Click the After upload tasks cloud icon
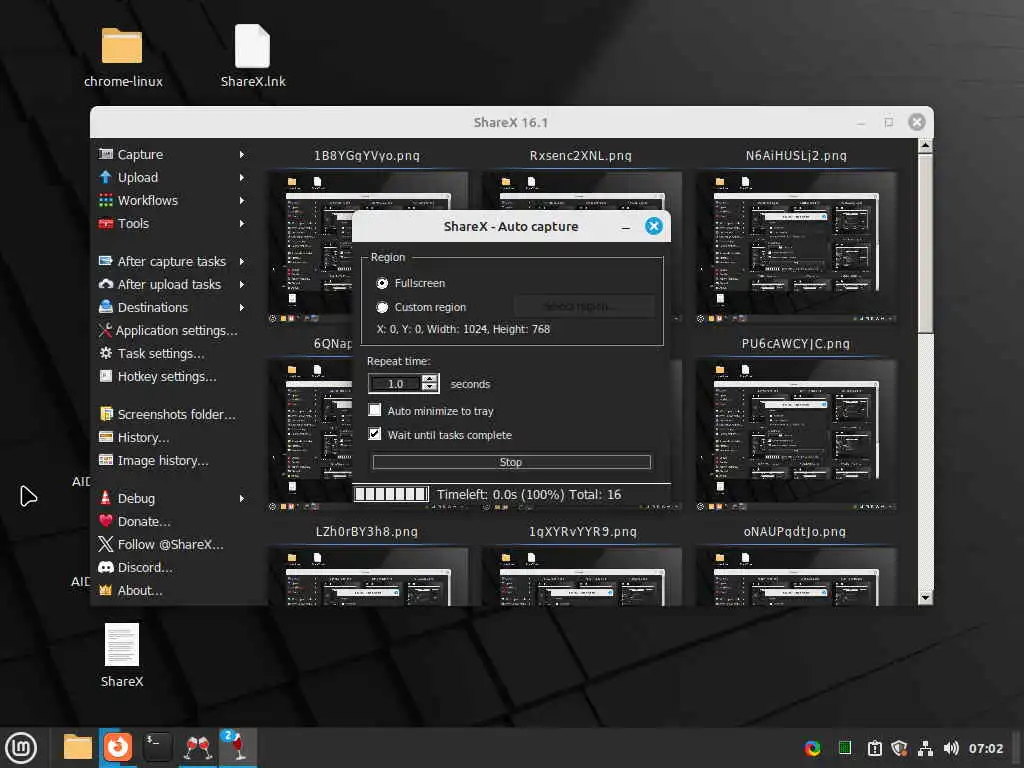 (x=105, y=284)
